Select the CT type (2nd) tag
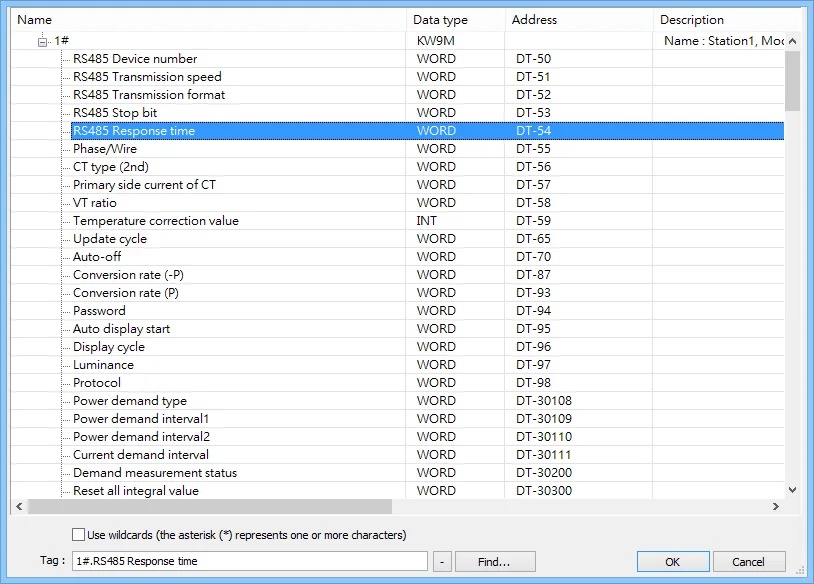Screen dimensions: 814x584 click(x=111, y=167)
